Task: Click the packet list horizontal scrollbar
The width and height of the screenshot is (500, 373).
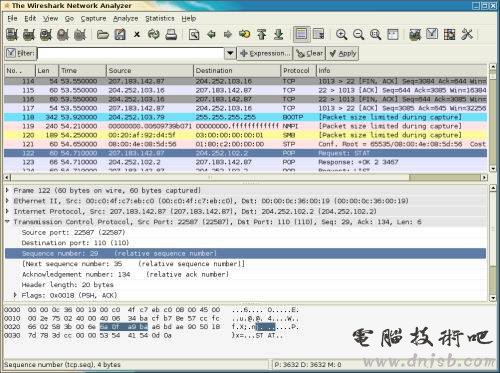Action: point(245,177)
